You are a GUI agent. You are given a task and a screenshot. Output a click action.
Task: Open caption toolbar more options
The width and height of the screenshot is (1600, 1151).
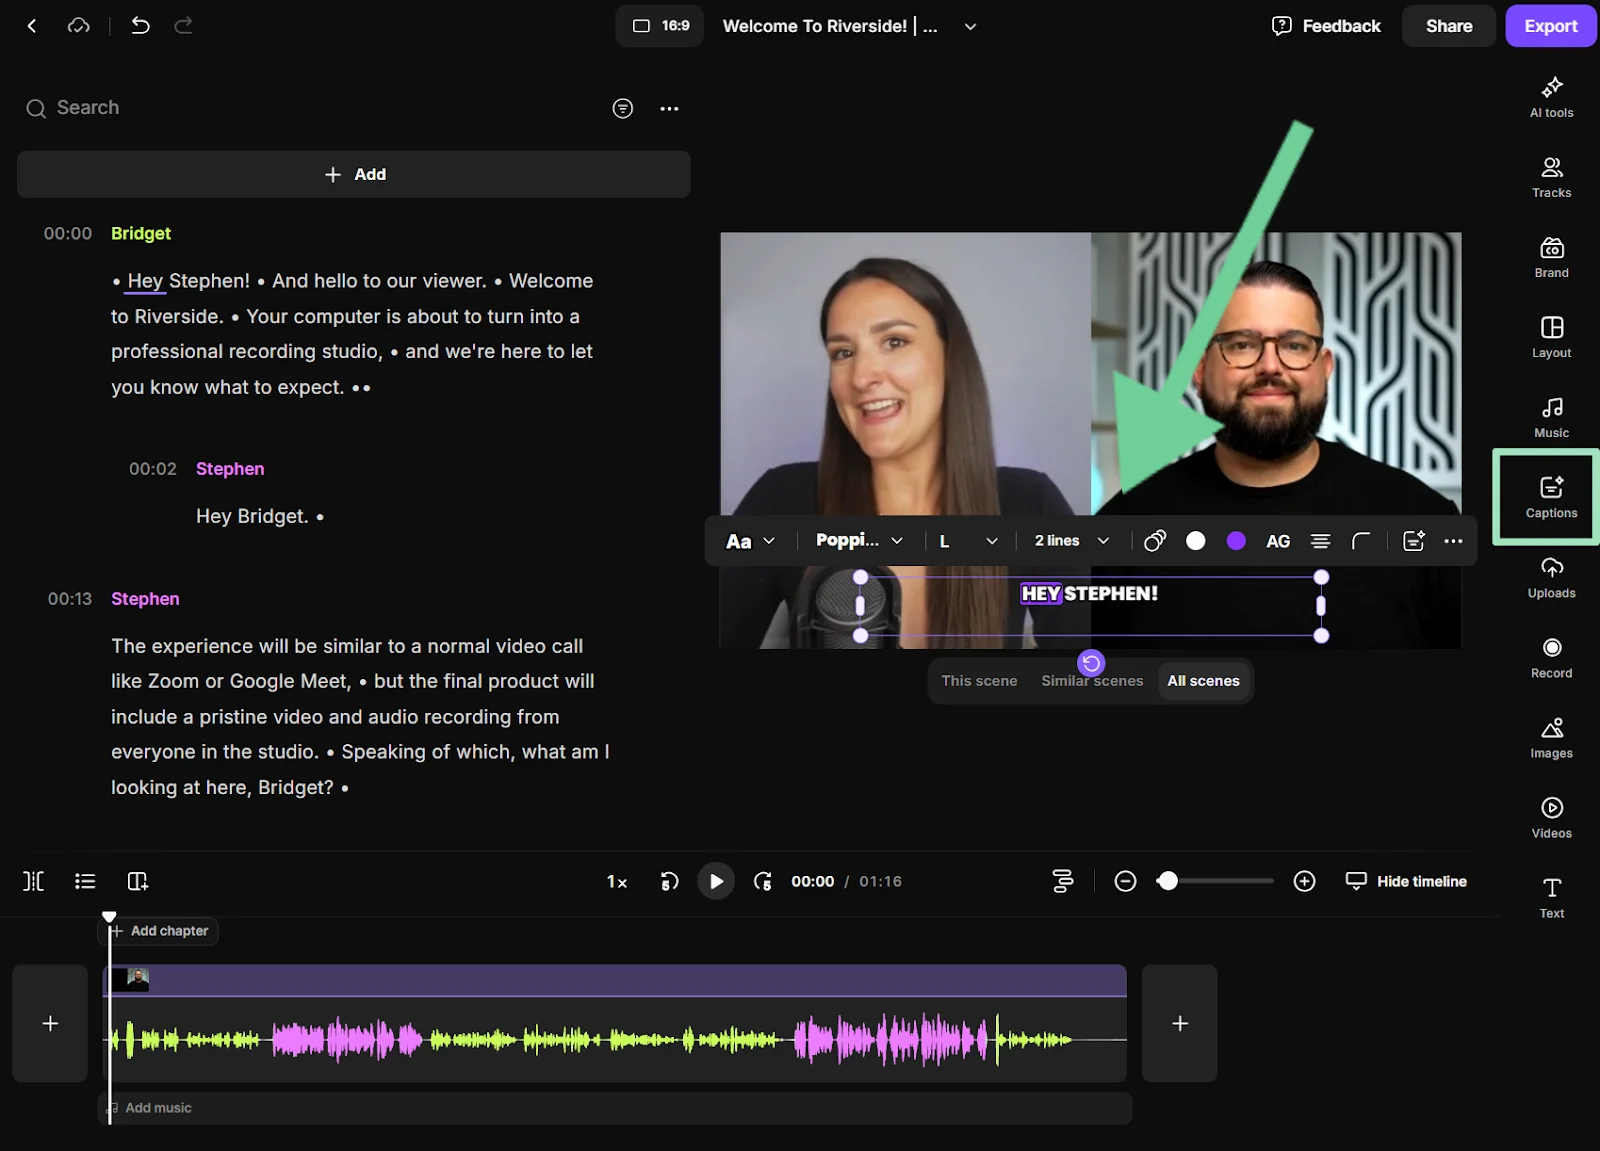[1453, 541]
